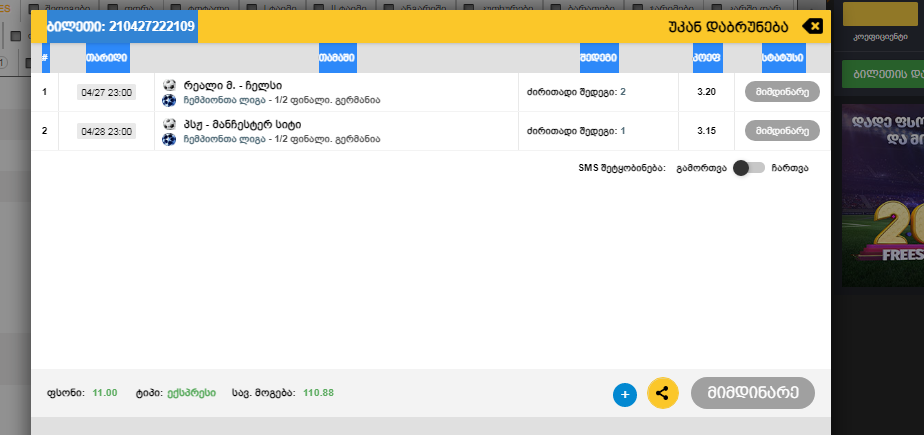The width and height of the screenshot is (924, 435).
Task: Click the 04/28 23:00 date badge
Action: point(107,131)
